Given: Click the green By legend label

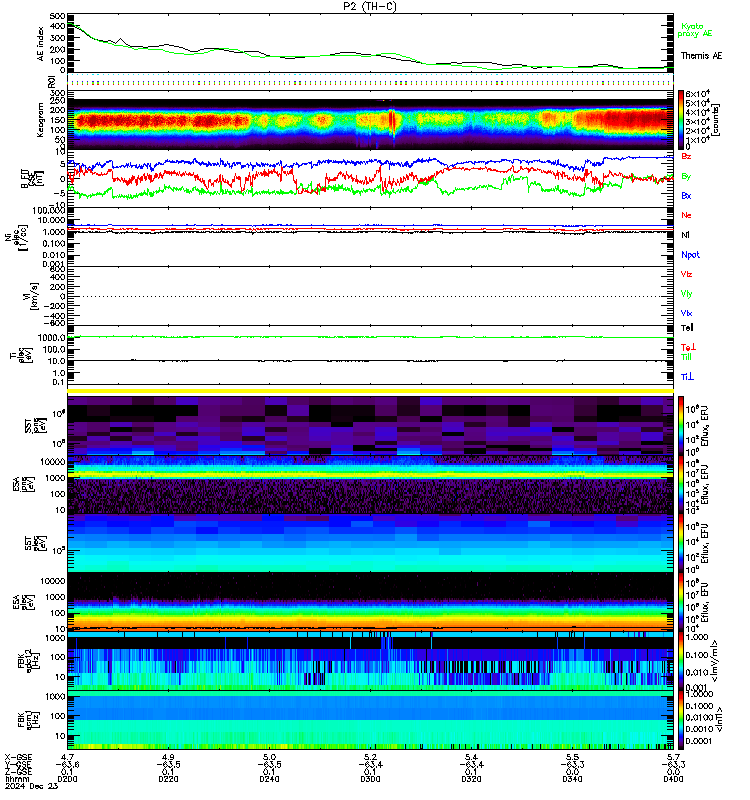Looking at the screenshot, I should [x=686, y=177].
